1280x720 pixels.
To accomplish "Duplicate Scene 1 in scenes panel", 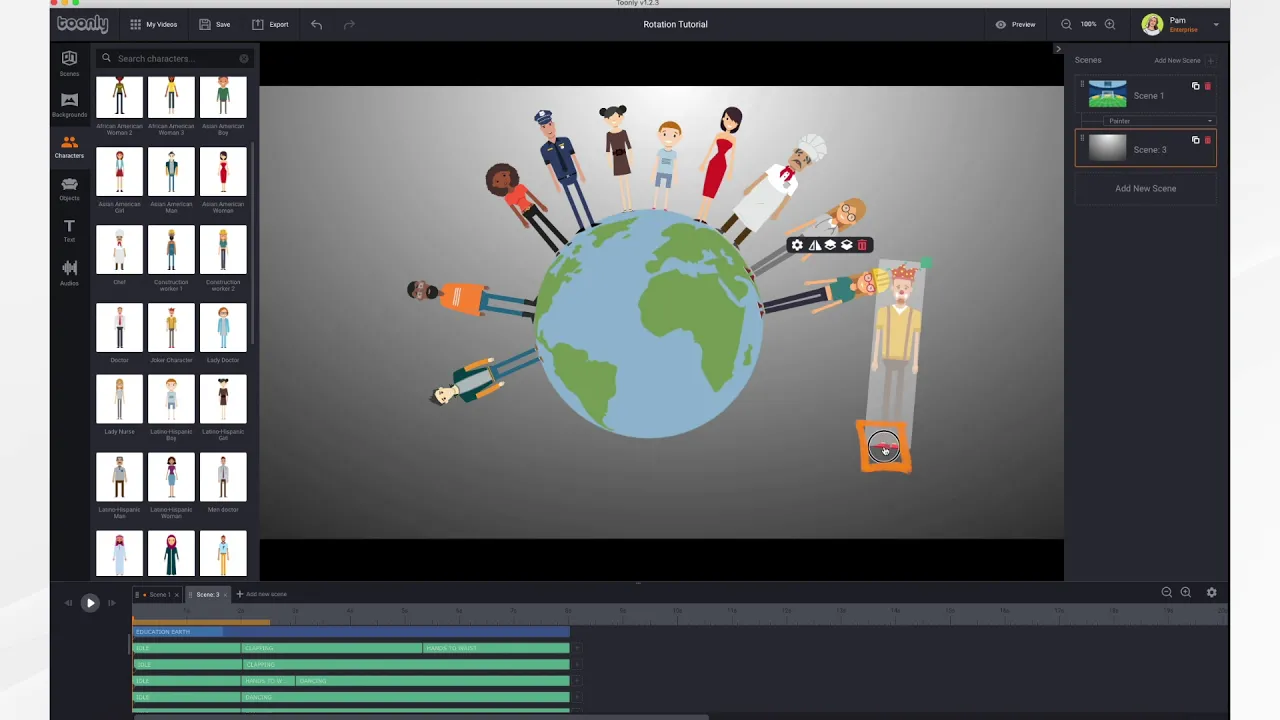I will pos(1195,86).
